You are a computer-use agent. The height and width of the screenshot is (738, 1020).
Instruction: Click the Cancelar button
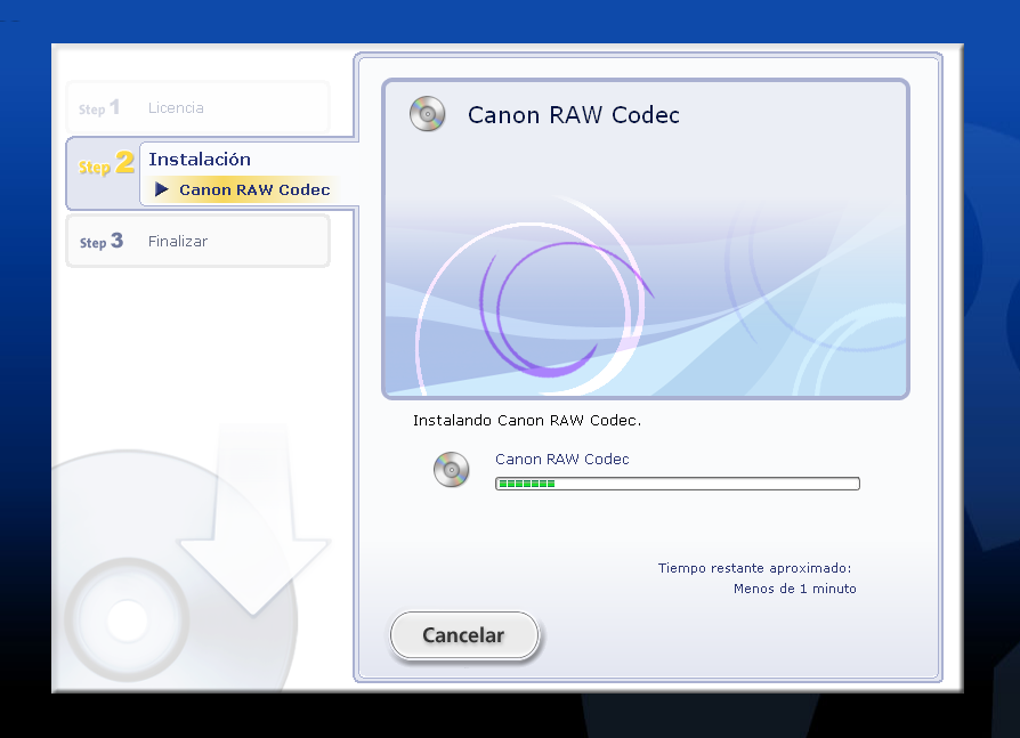[464, 635]
